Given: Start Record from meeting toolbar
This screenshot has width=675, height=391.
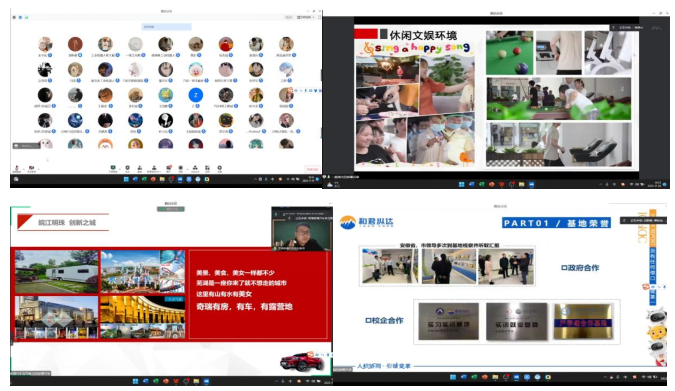Looking at the screenshot, I should point(180,168).
